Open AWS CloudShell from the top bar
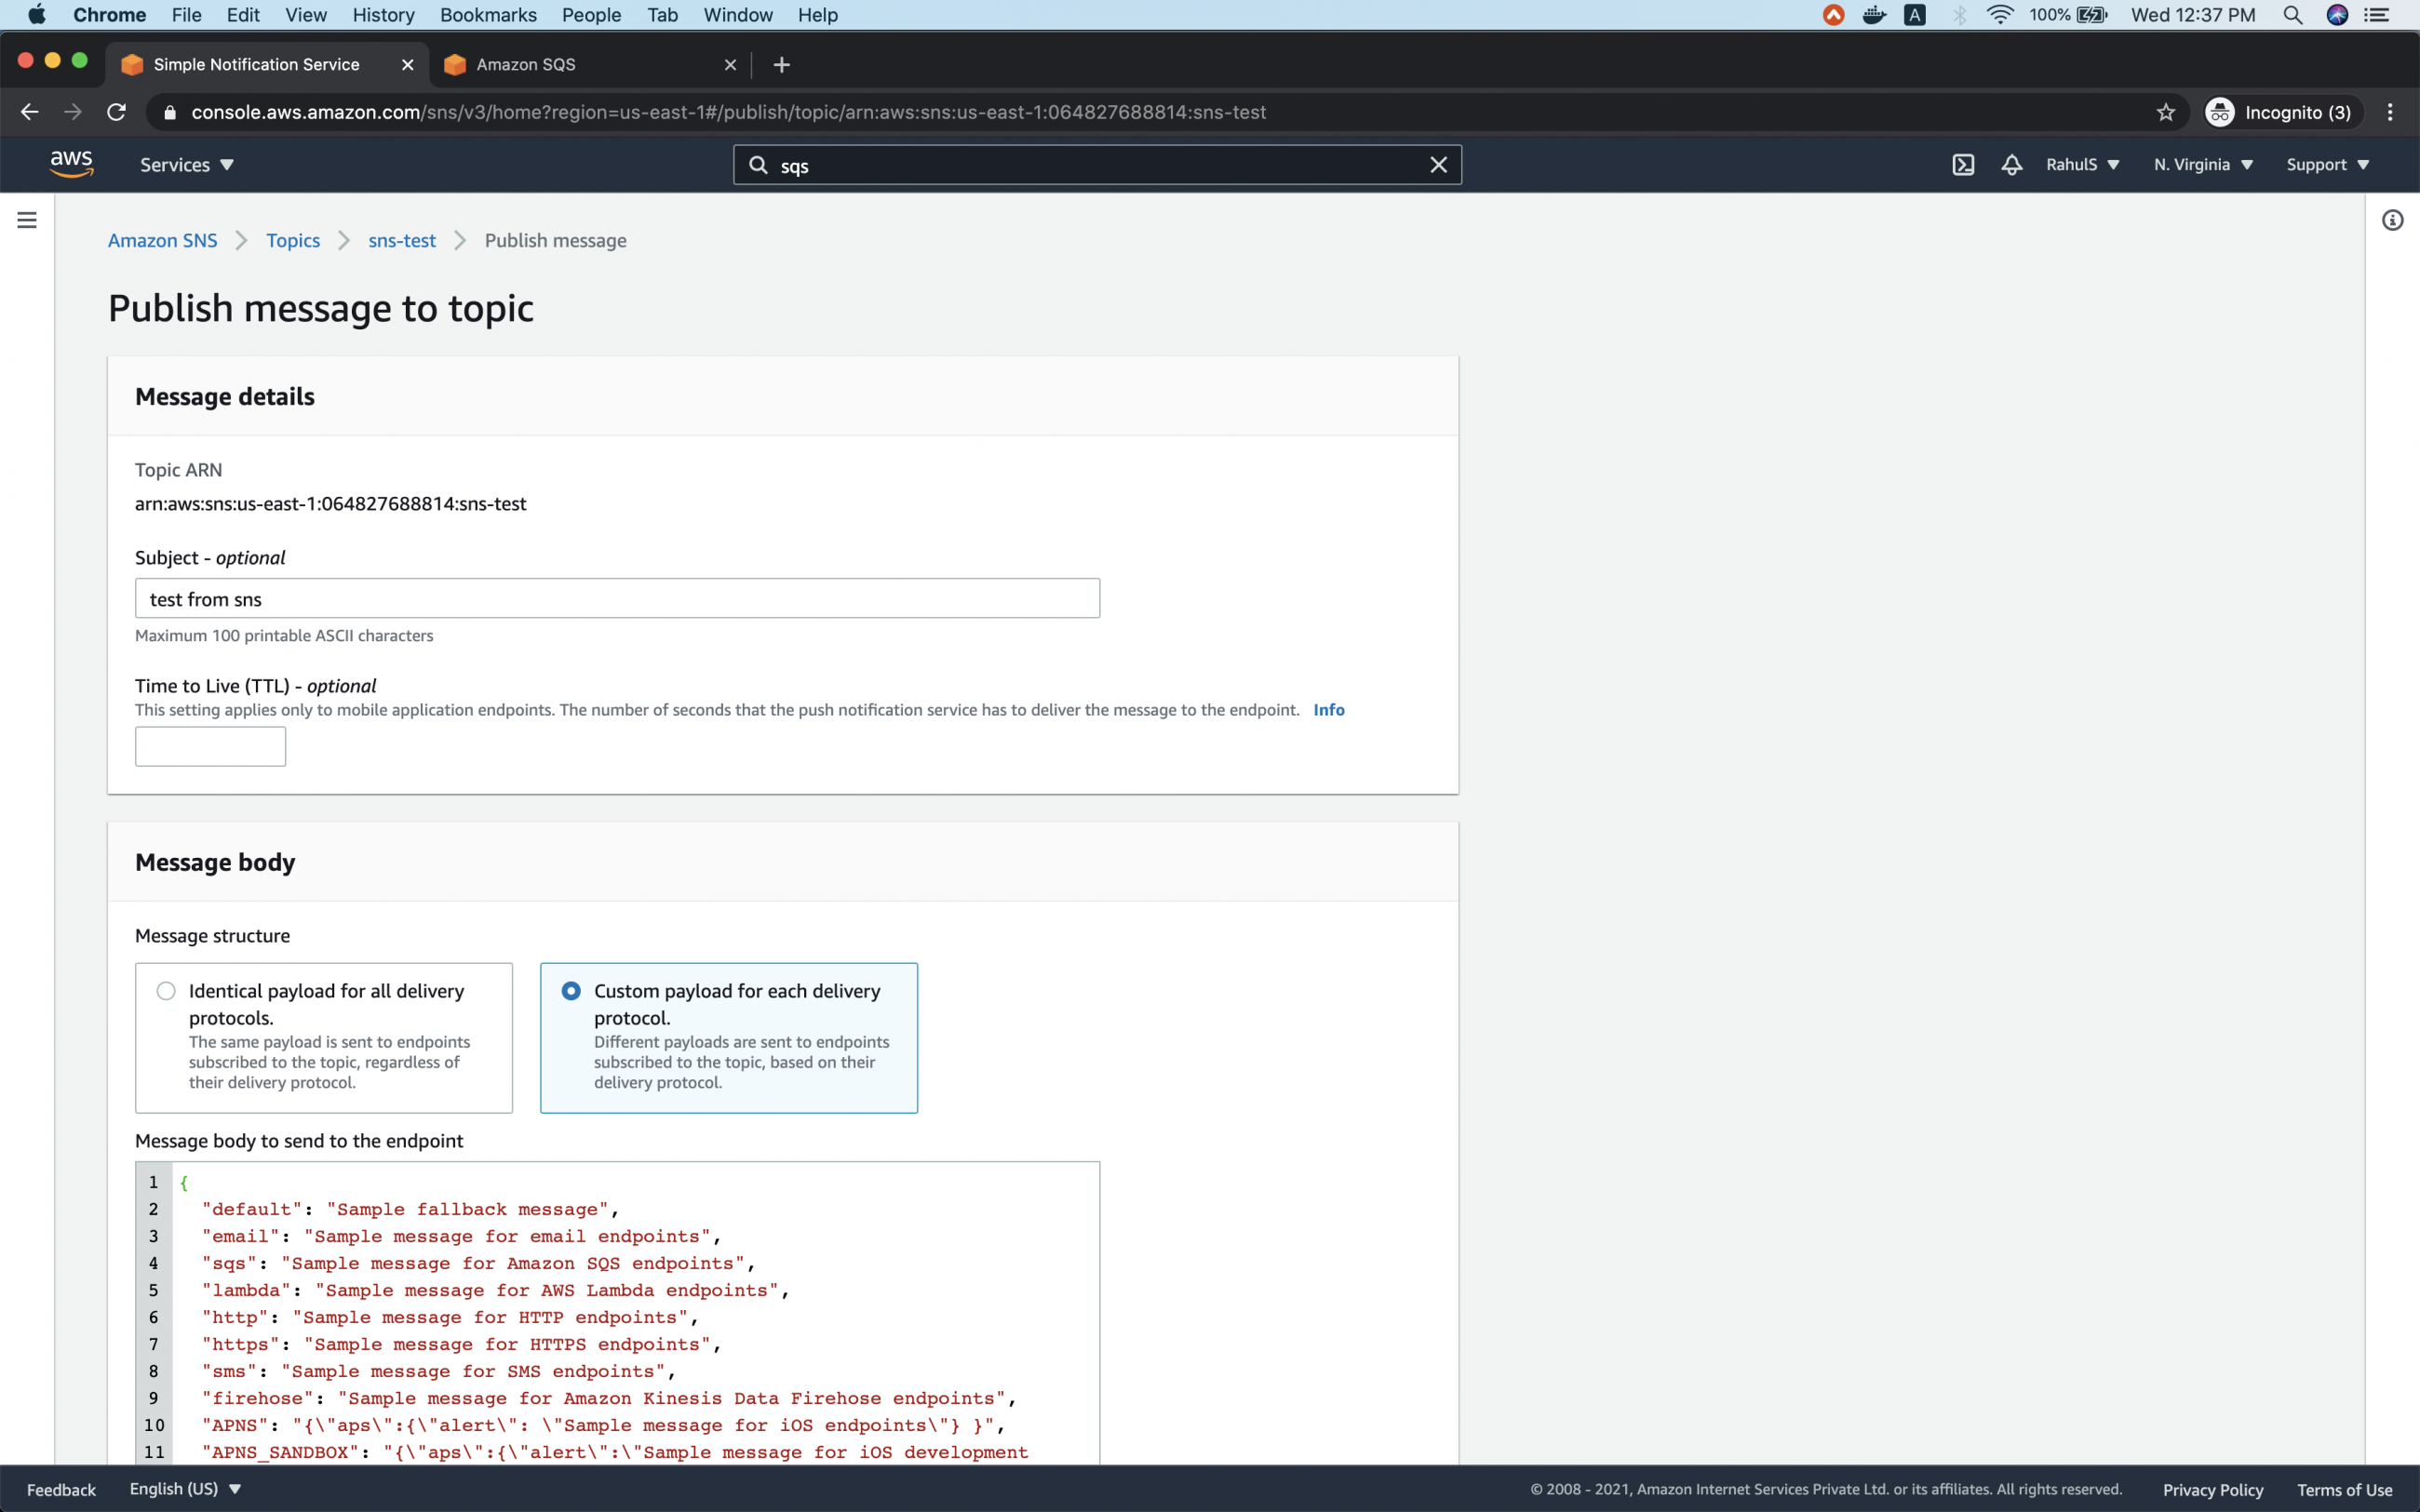The image size is (2420, 1512). [1962, 164]
